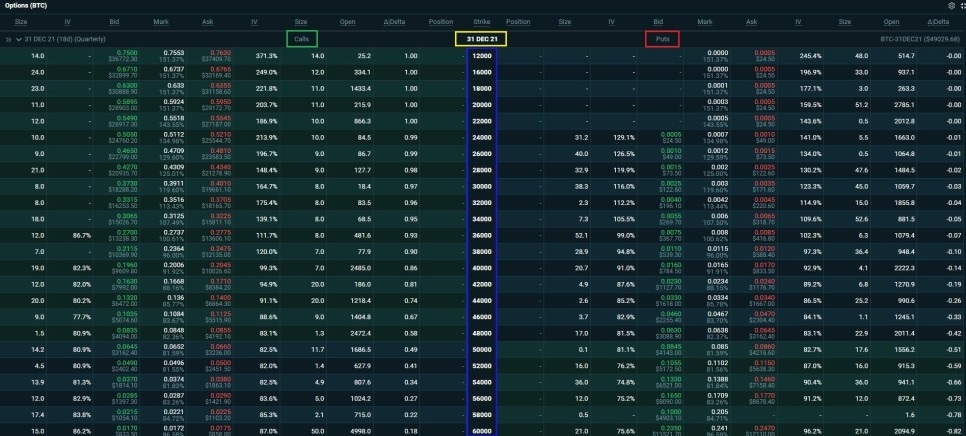Click put bid 0.0160 in the 40000 row

tap(671, 265)
